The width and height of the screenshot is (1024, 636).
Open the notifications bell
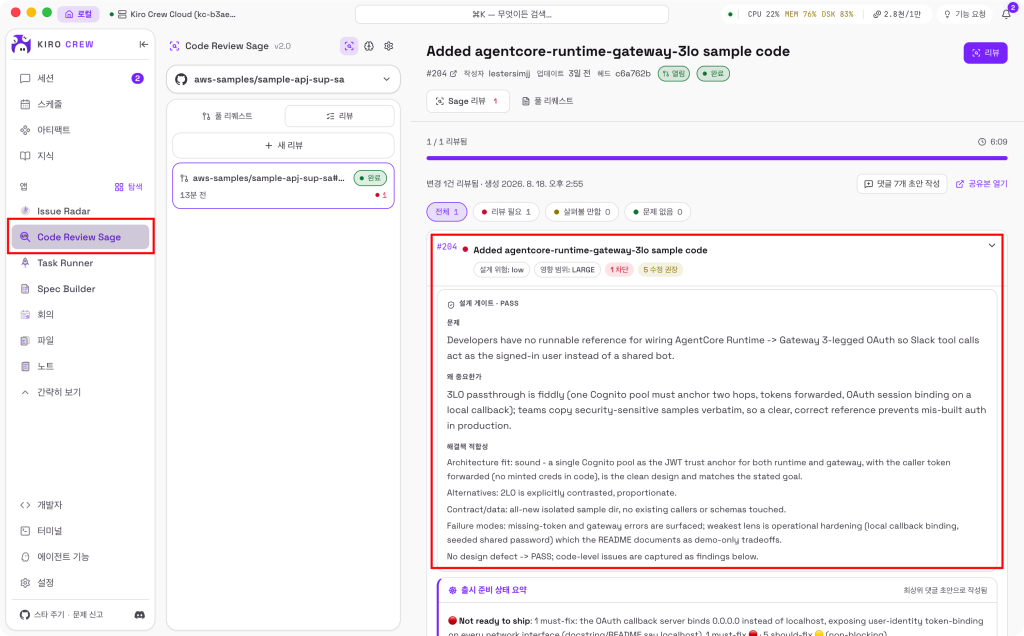(1006, 14)
